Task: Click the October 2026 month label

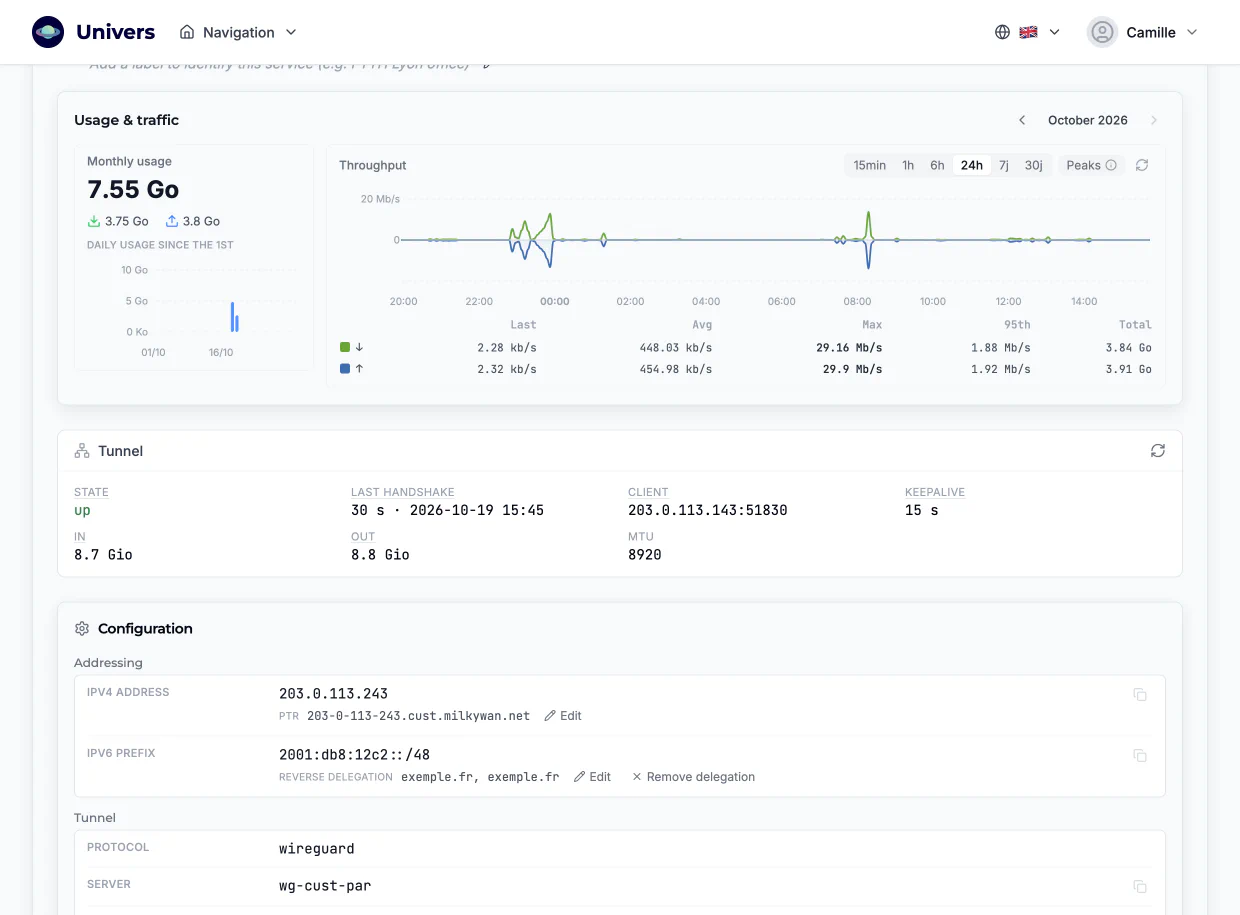Action: coord(1088,120)
